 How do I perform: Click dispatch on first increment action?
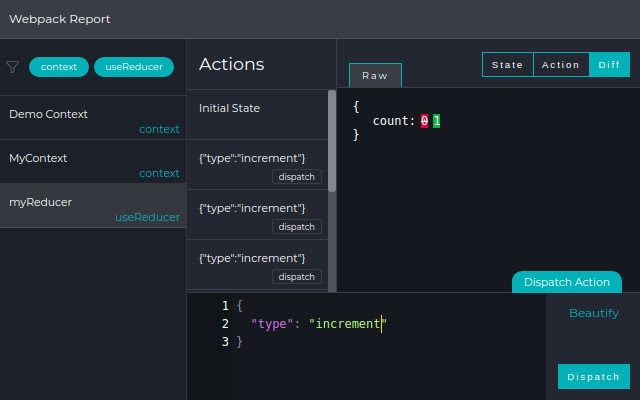click(297, 177)
